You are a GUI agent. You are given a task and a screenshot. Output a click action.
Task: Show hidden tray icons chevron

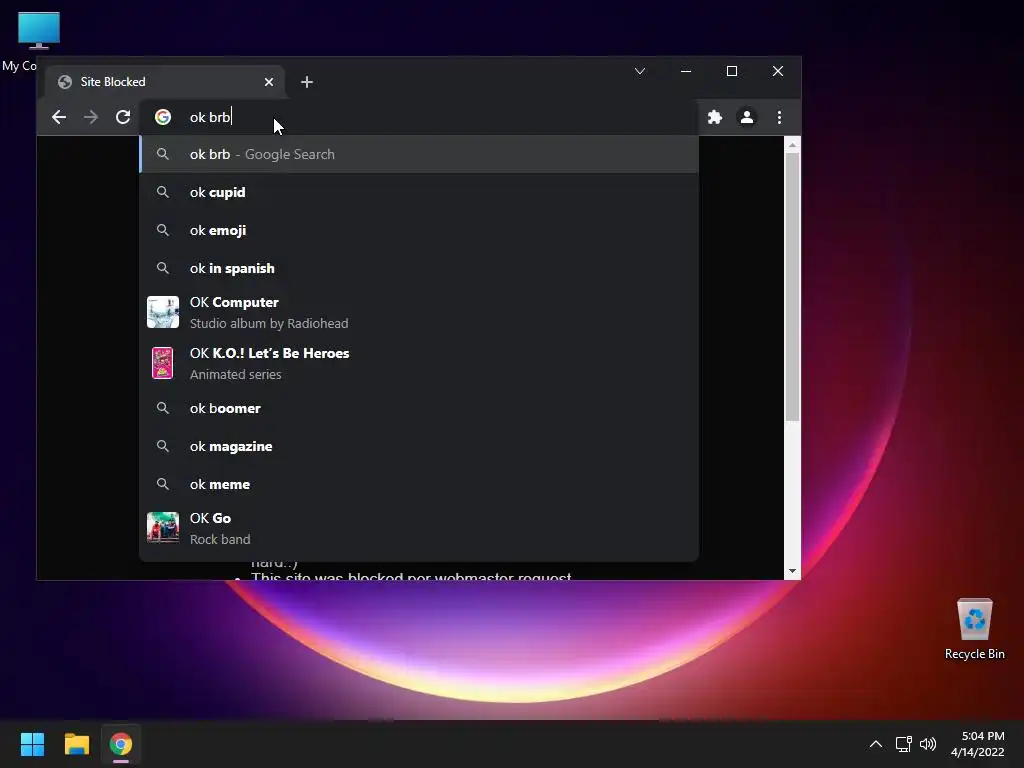click(x=876, y=744)
